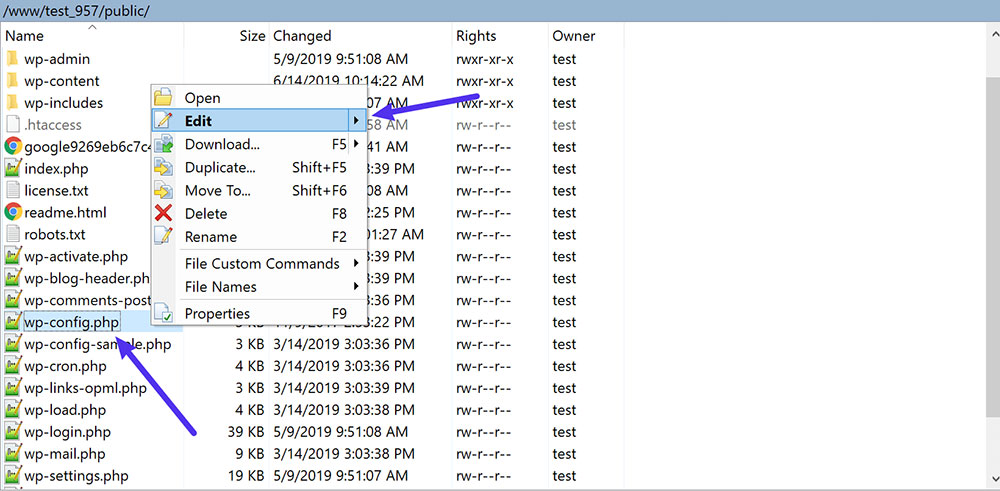The width and height of the screenshot is (1000, 491).
Task: Expand the File Custom Commands submenu arrow
Action: [x=355, y=264]
